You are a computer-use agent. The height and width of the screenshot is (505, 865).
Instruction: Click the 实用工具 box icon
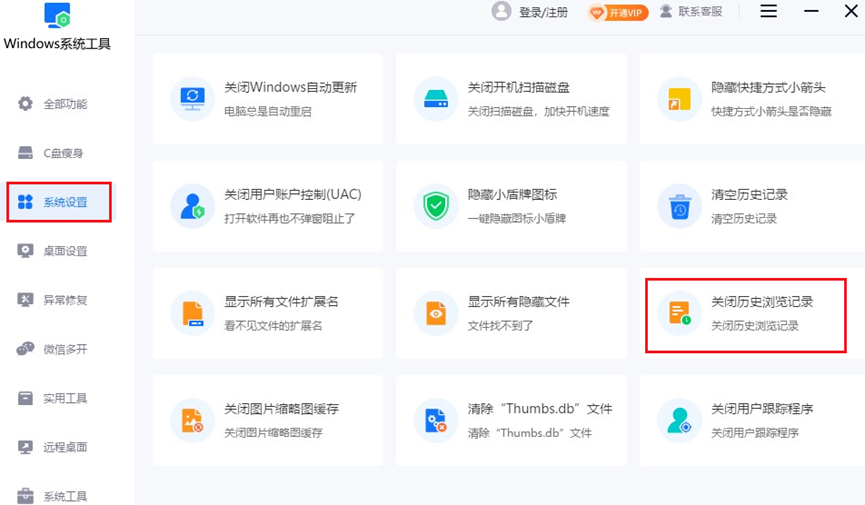pyautogui.click(x=25, y=398)
